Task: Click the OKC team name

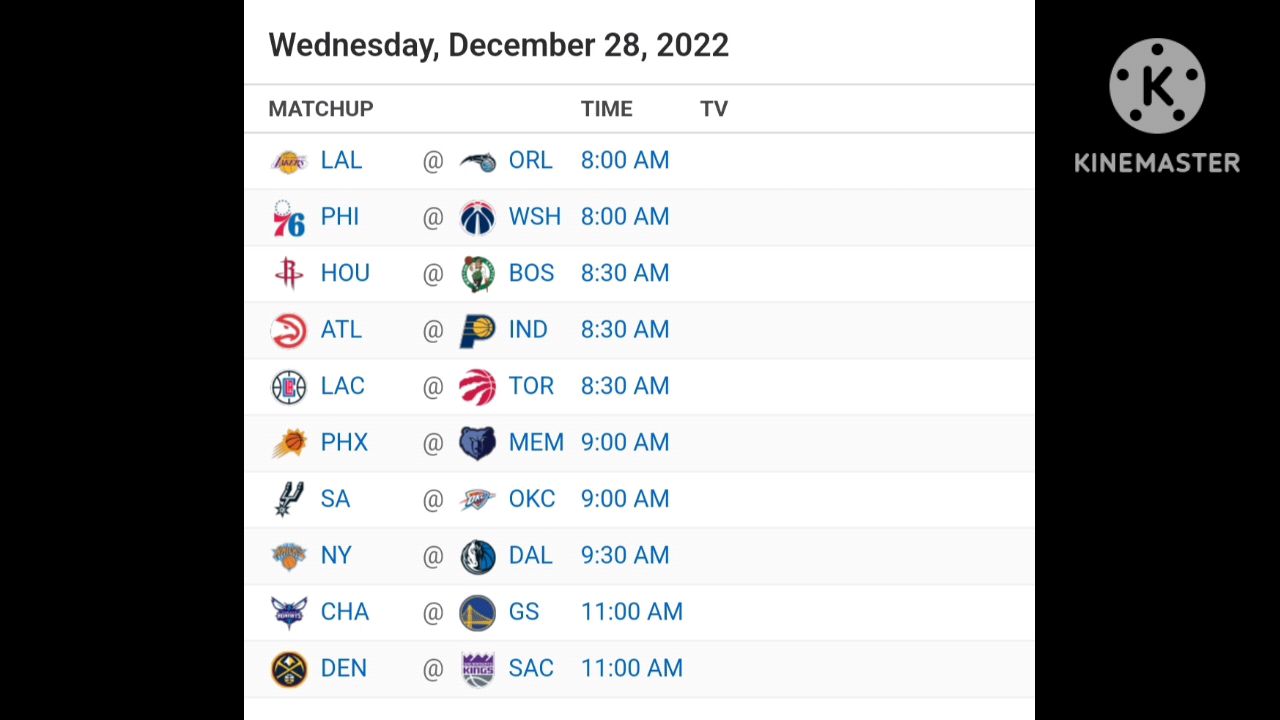Action: coord(531,499)
